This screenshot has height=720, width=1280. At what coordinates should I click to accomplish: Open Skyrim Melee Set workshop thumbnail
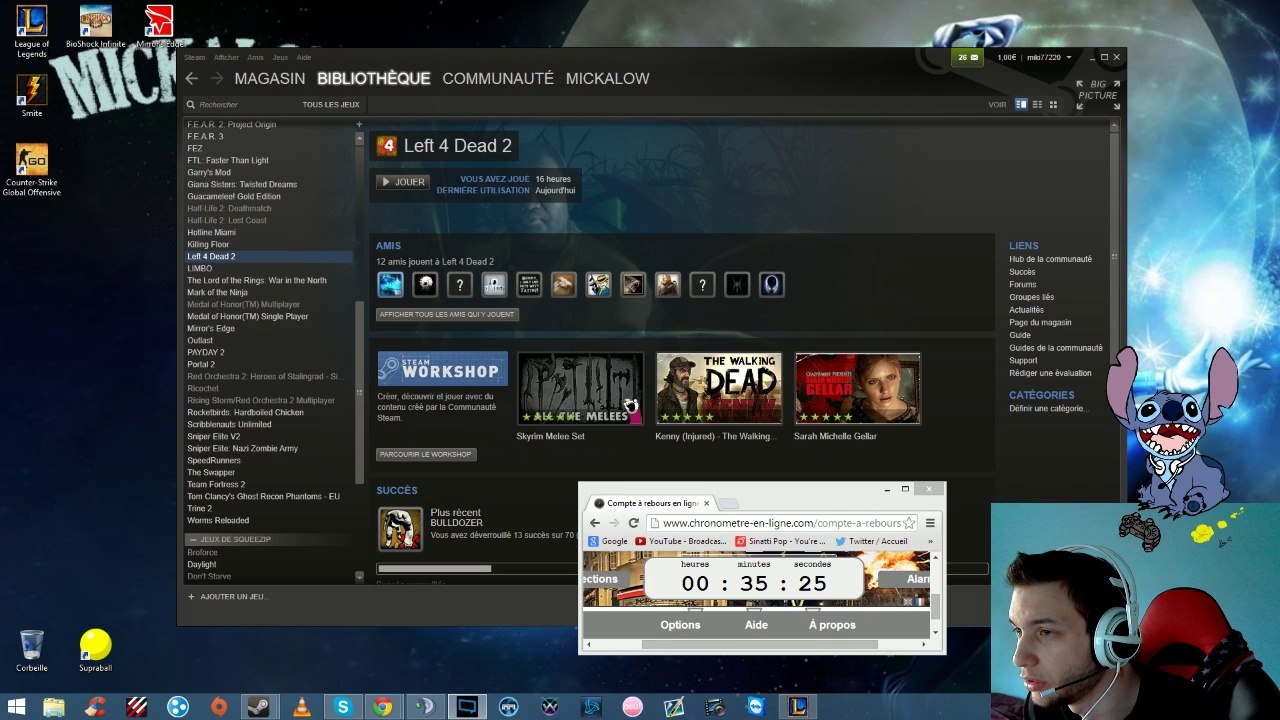(580, 388)
